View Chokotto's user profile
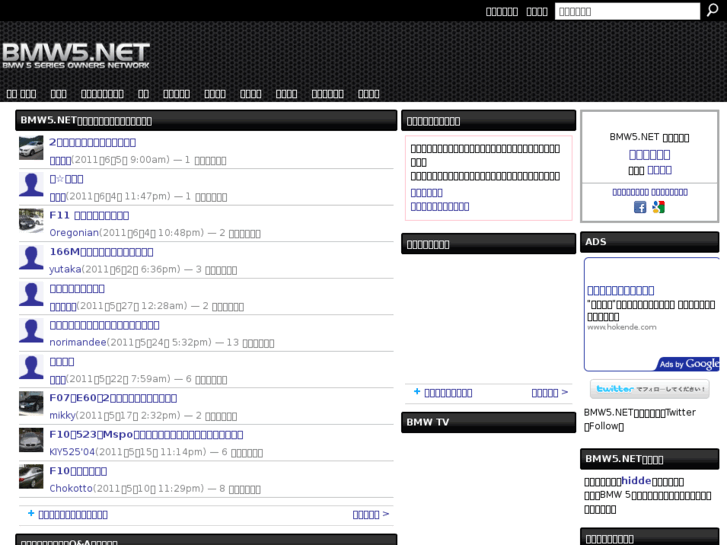Screen dimensions: 727x545 [x=71, y=488]
